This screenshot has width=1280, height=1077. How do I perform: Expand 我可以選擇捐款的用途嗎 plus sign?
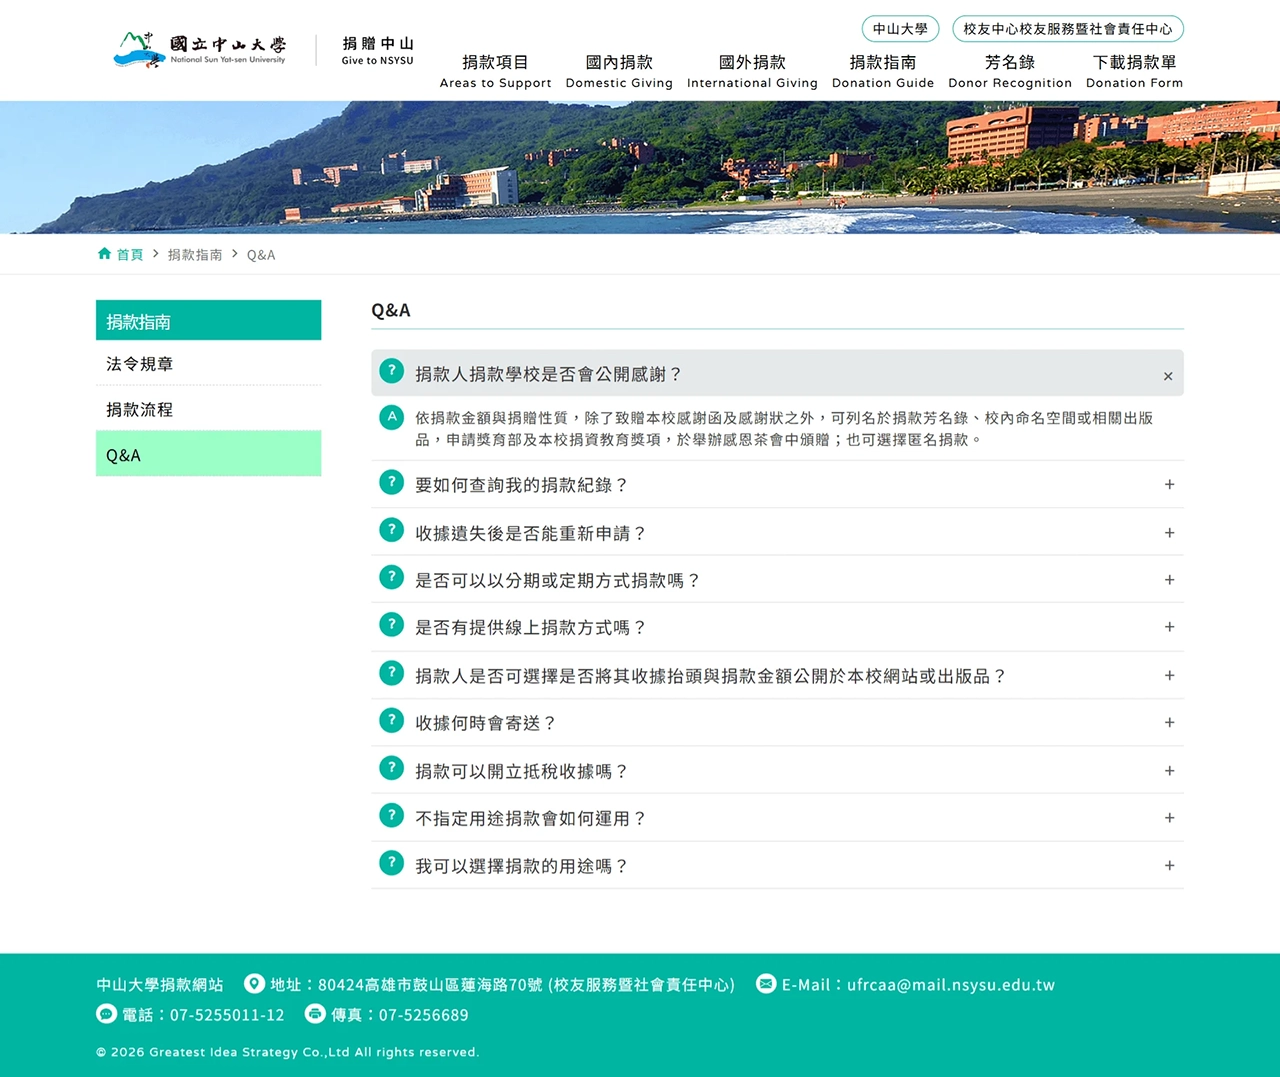[1169, 866]
